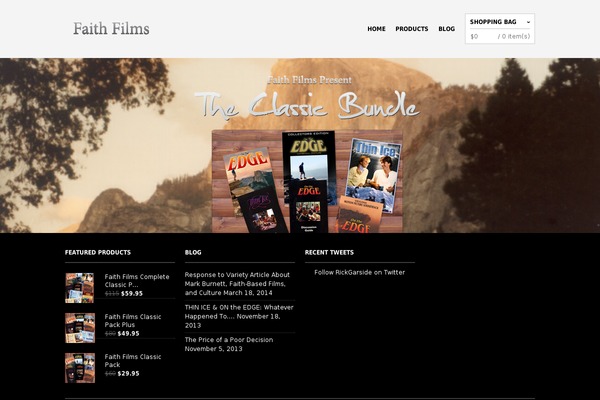The width and height of the screenshot is (600, 400).
Task: Open Faith Films Classic Pack Plus thumbnail
Action: [80, 328]
